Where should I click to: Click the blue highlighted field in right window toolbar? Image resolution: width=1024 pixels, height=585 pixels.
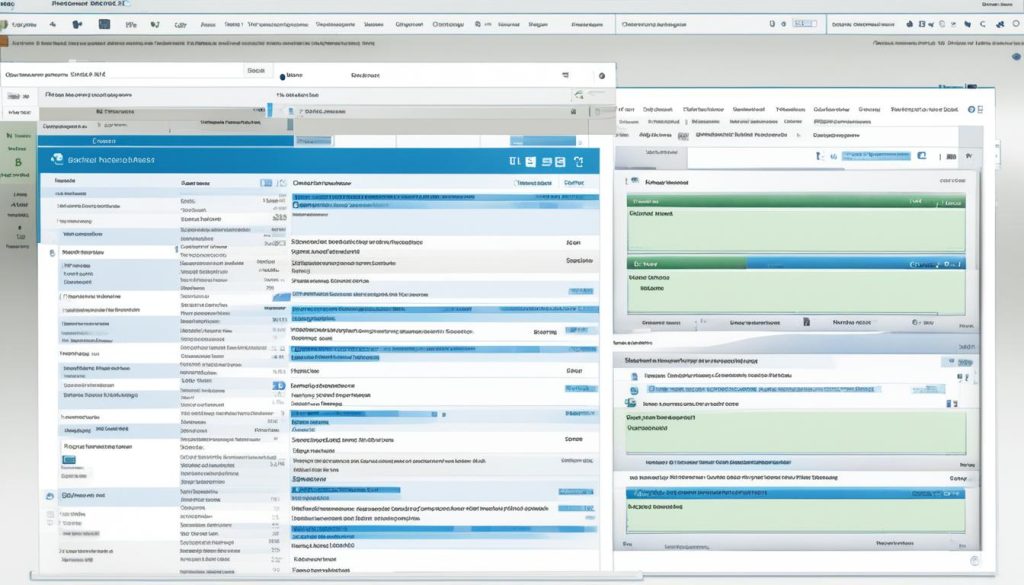click(x=876, y=156)
